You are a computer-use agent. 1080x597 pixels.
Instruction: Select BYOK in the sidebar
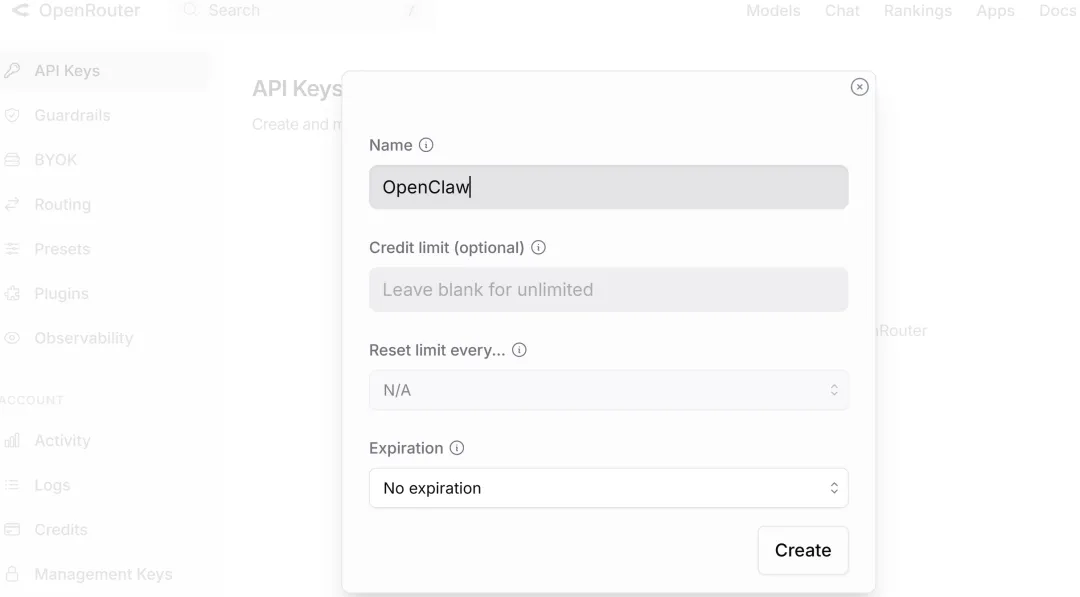(x=56, y=160)
